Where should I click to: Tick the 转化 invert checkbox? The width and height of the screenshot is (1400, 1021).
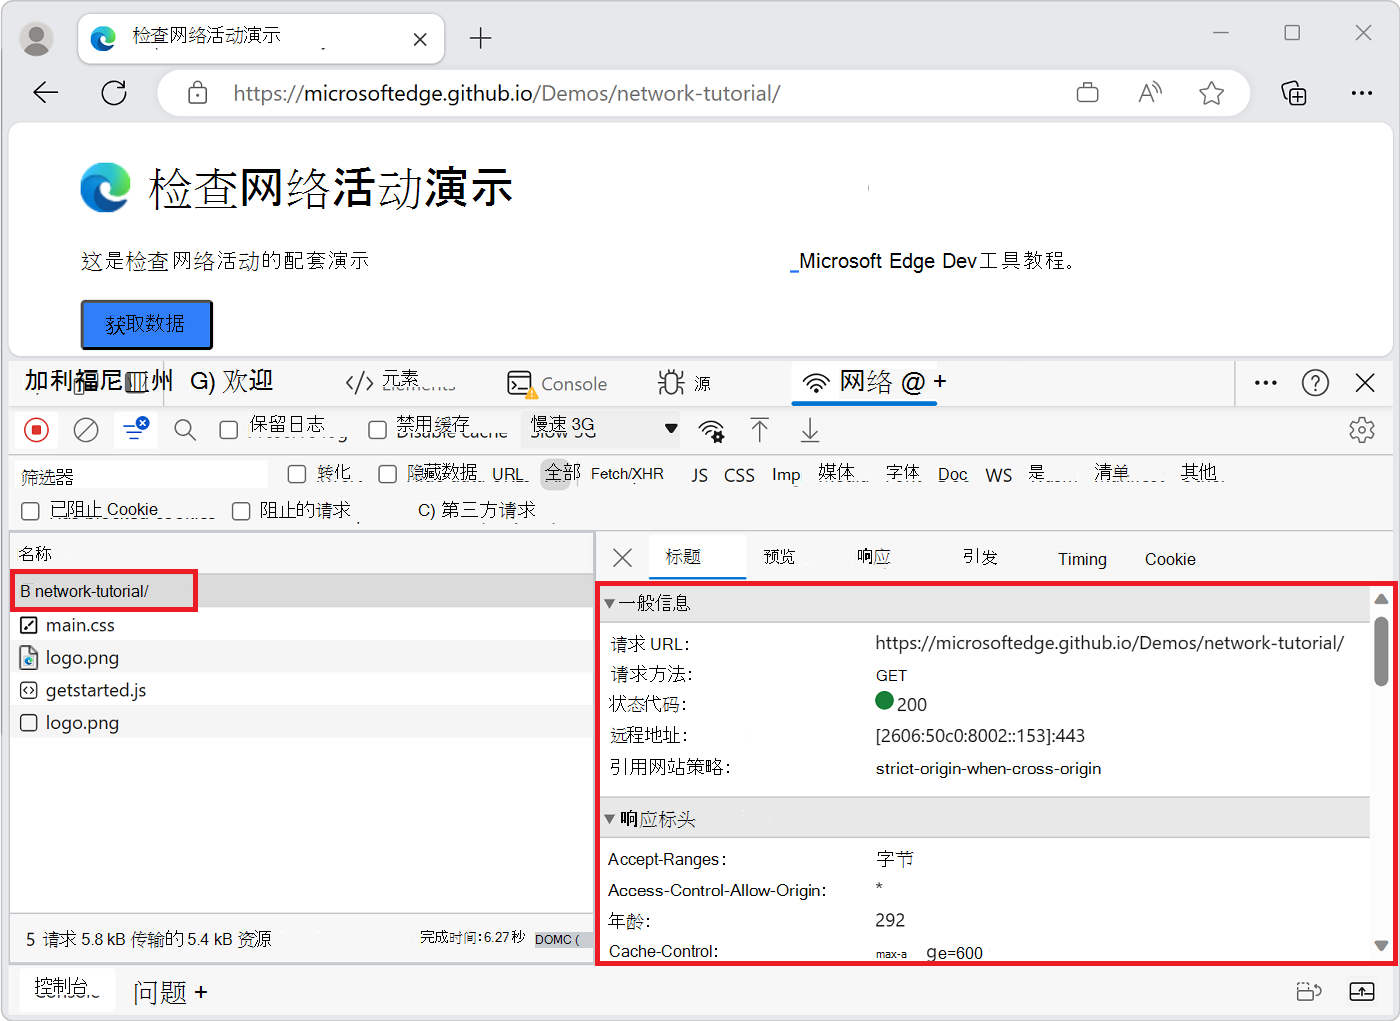tap(297, 474)
